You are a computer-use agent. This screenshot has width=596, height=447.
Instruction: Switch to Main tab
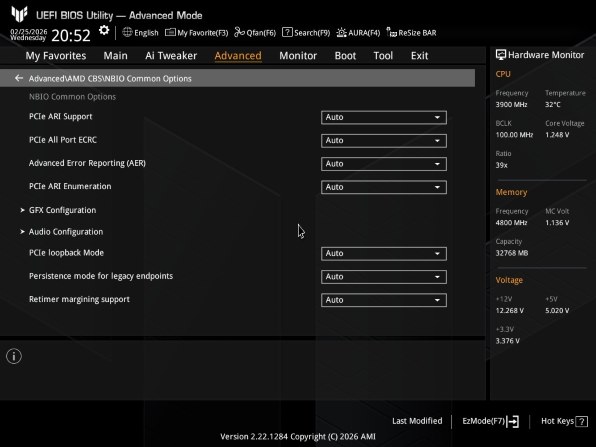pyautogui.click(x=116, y=55)
